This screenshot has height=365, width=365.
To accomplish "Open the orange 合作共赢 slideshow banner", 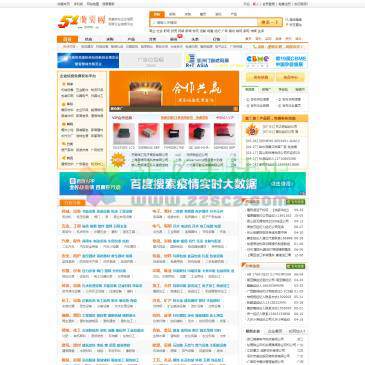I will point(174,91).
